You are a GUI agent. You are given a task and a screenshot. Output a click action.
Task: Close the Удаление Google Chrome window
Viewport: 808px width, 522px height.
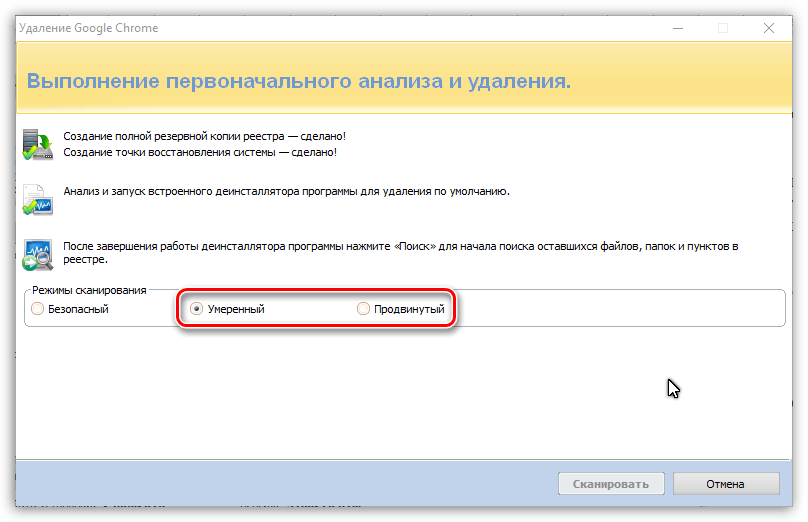click(769, 28)
